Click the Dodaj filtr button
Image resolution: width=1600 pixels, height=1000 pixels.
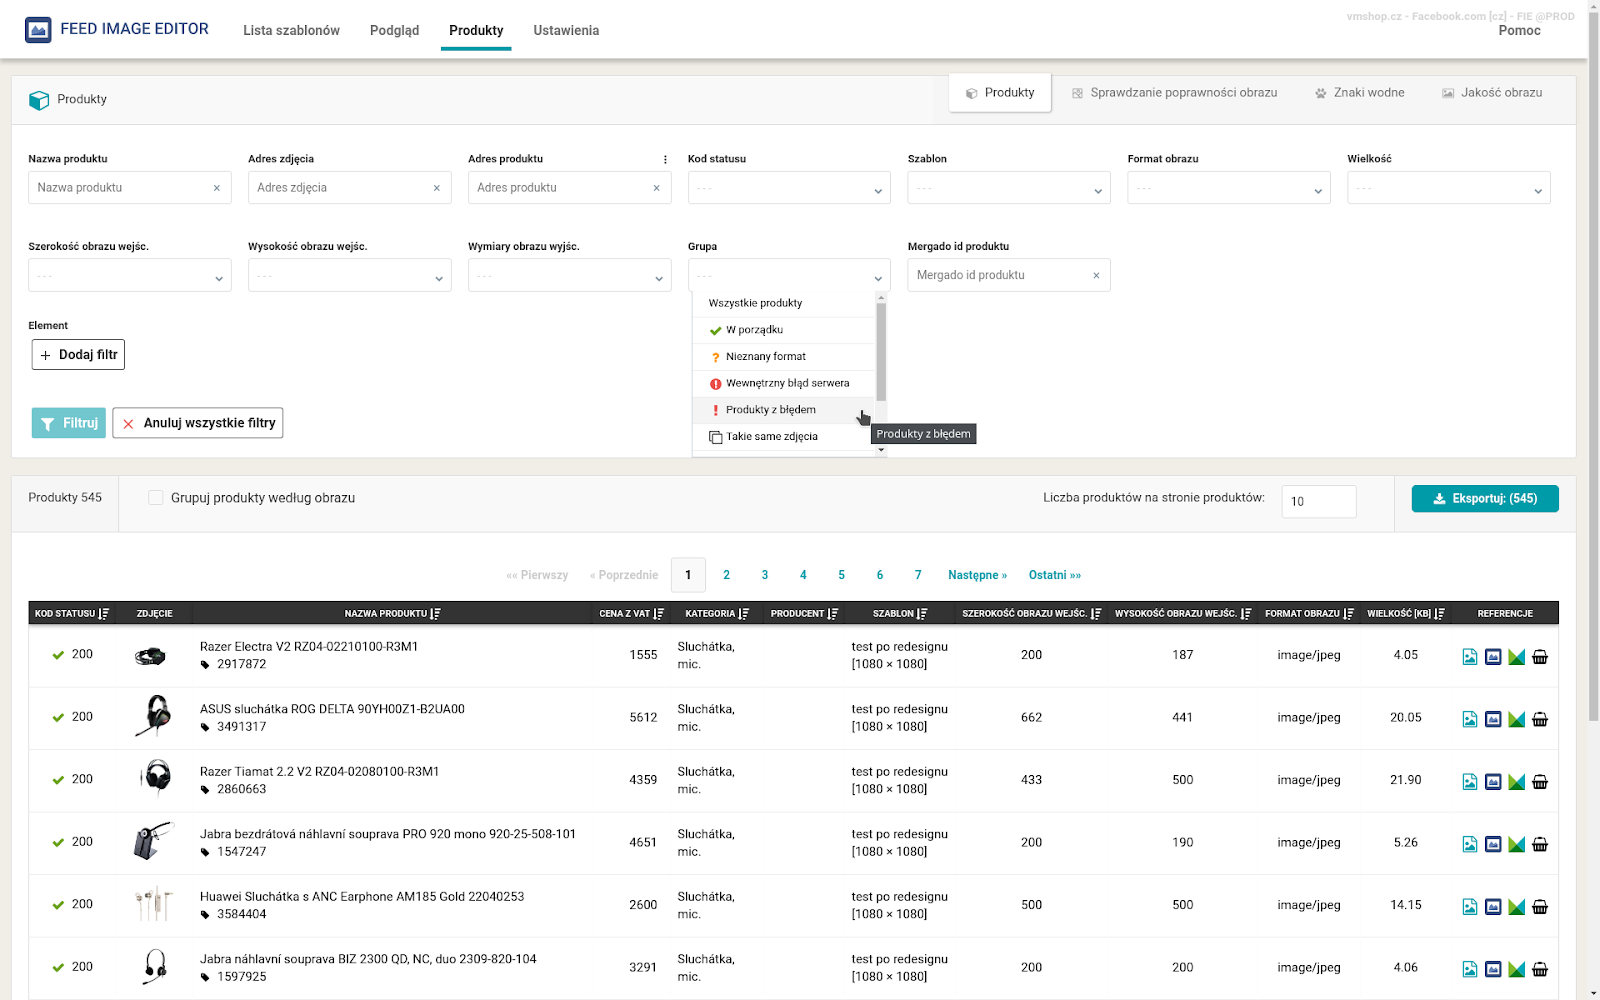78,355
